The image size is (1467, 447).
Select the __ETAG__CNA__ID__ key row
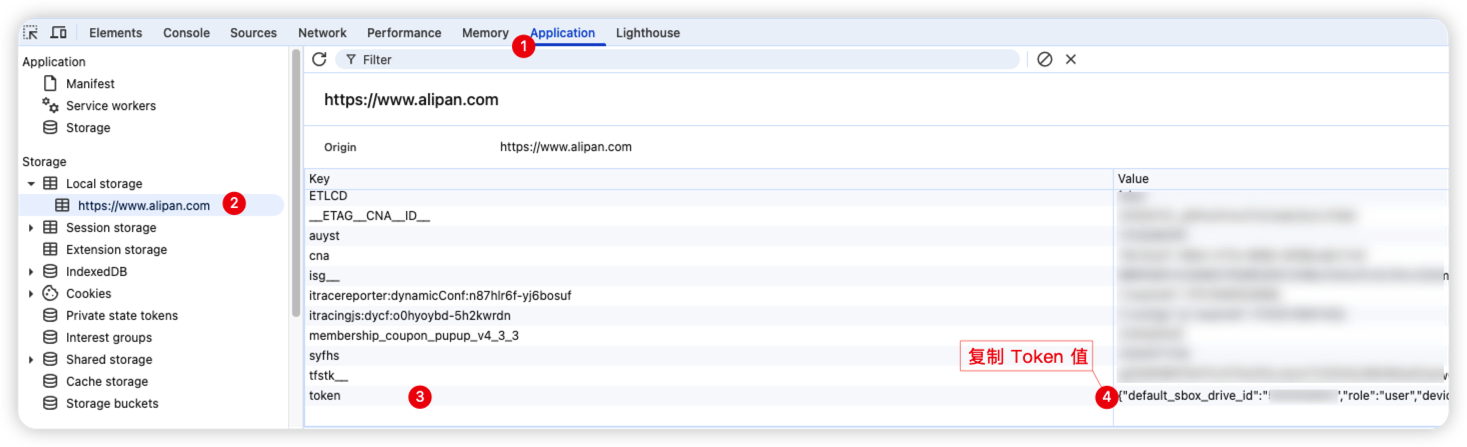point(709,216)
